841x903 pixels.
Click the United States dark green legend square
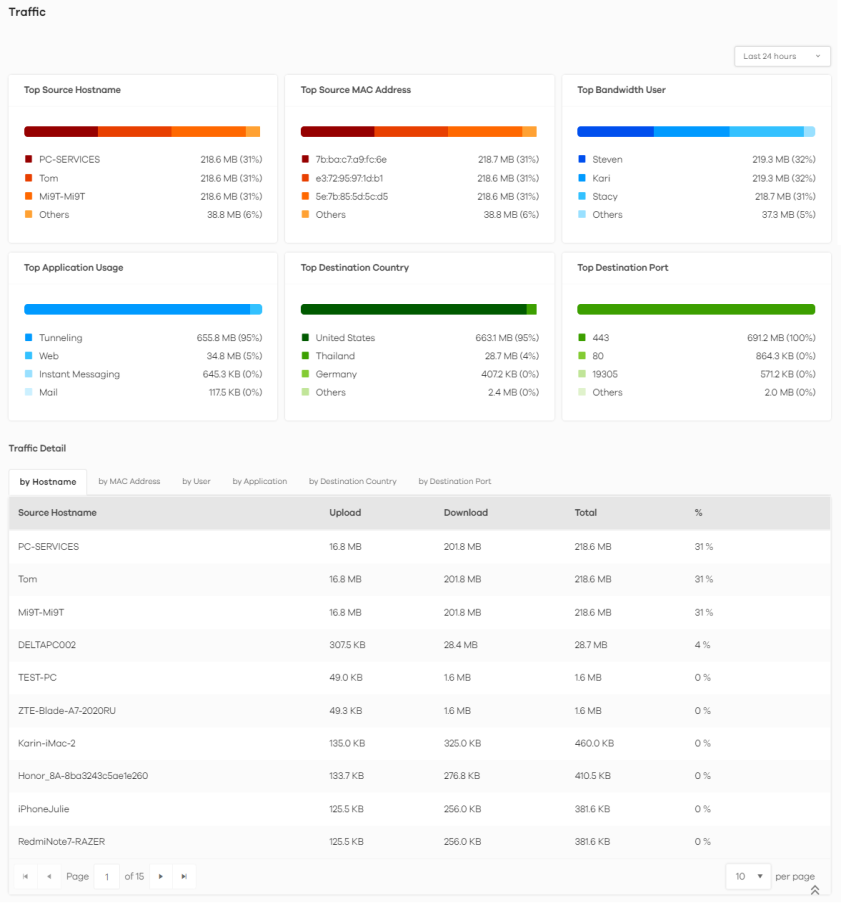(x=305, y=338)
